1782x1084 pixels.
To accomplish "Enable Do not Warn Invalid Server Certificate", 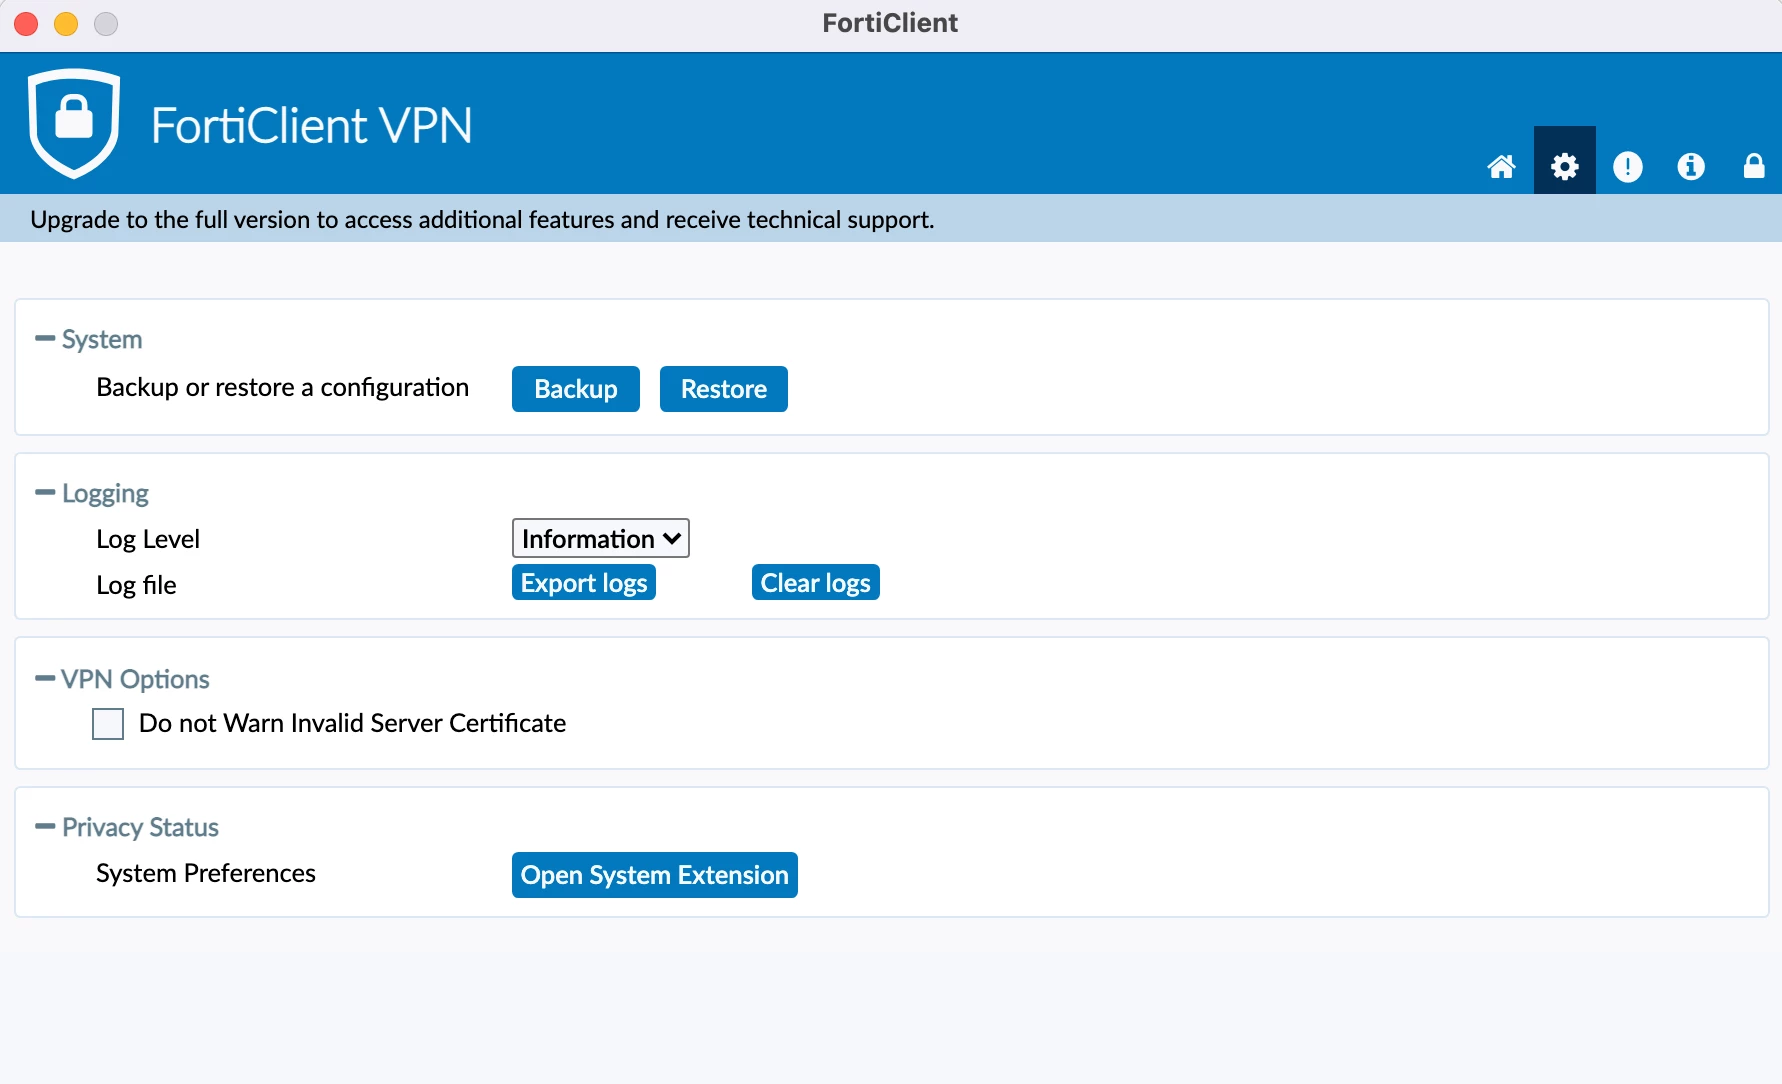I will pos(108,723).
